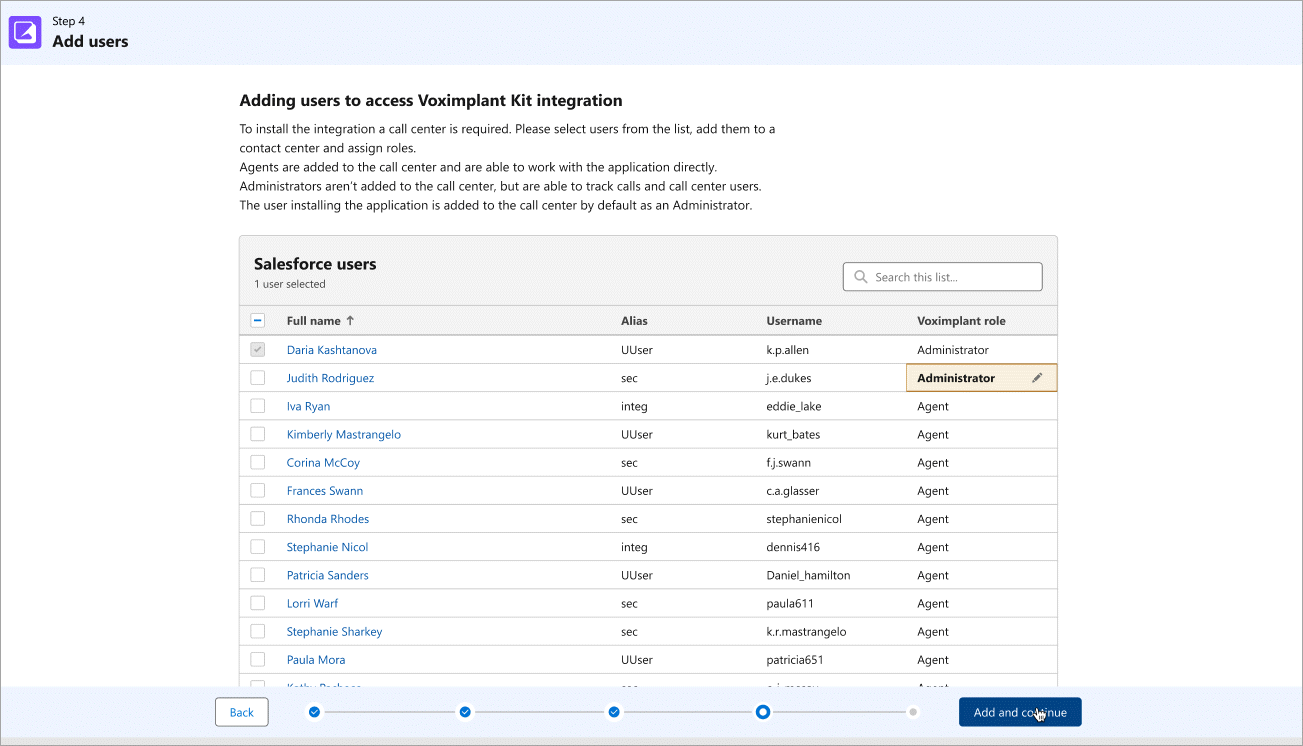The image size is (1303, 746).
Task: Click the Voximplant role column header
Action: [961, 321]
